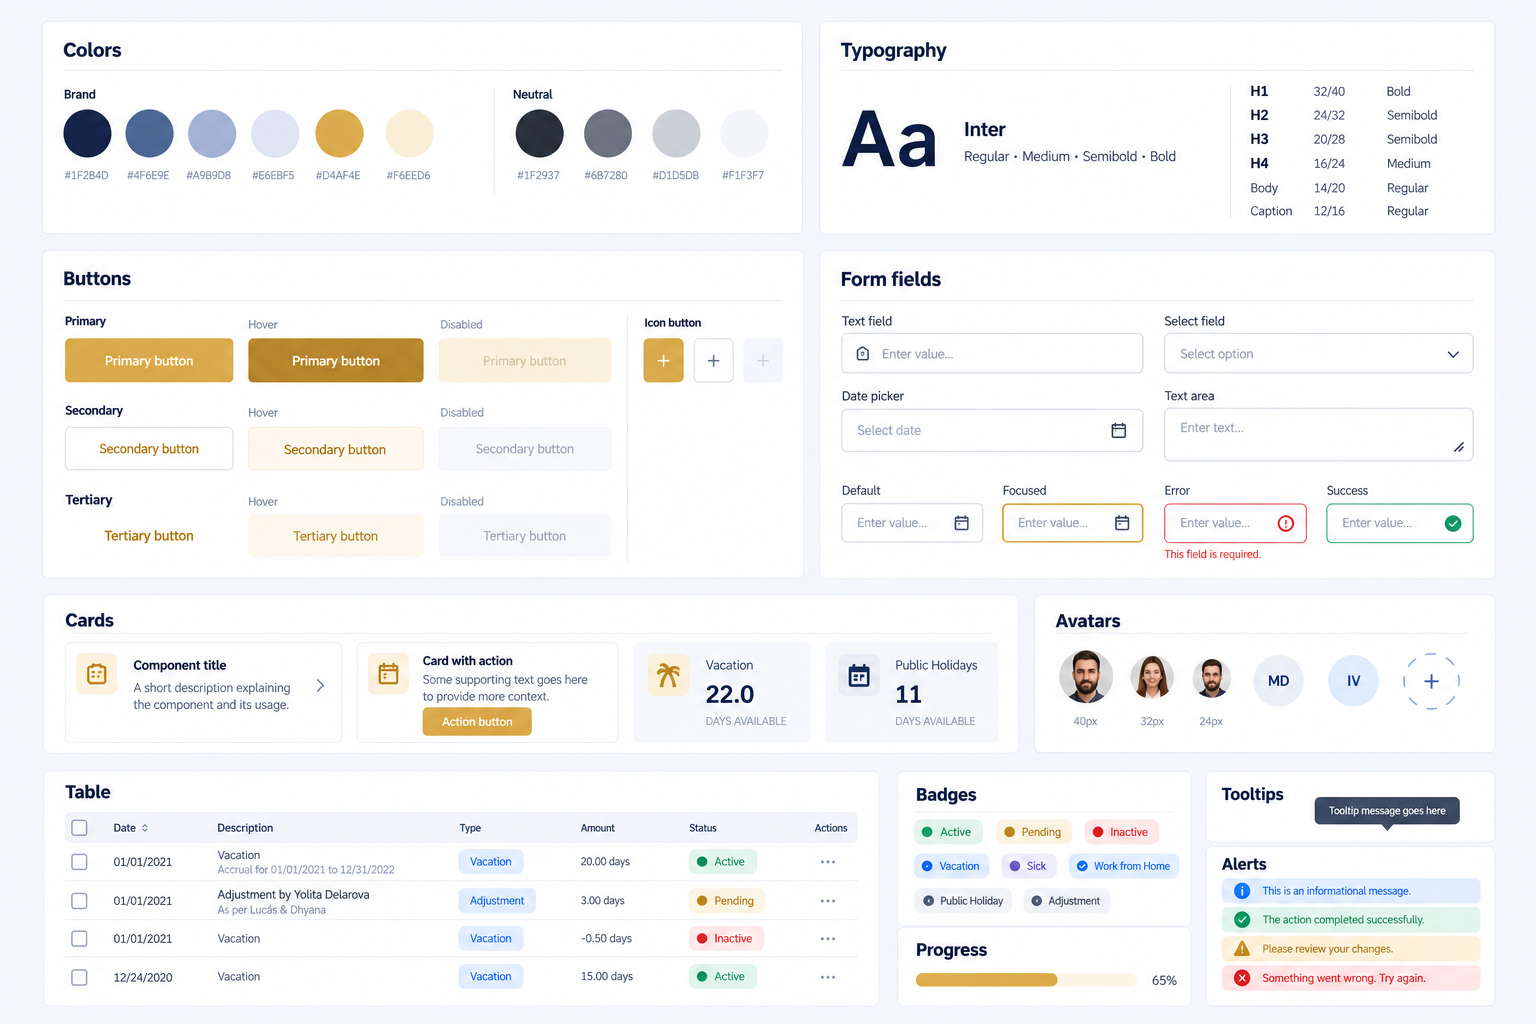Click the IV initials avatar
Viewport: 1536px width, 1024px height.
tap(1353, 681)
